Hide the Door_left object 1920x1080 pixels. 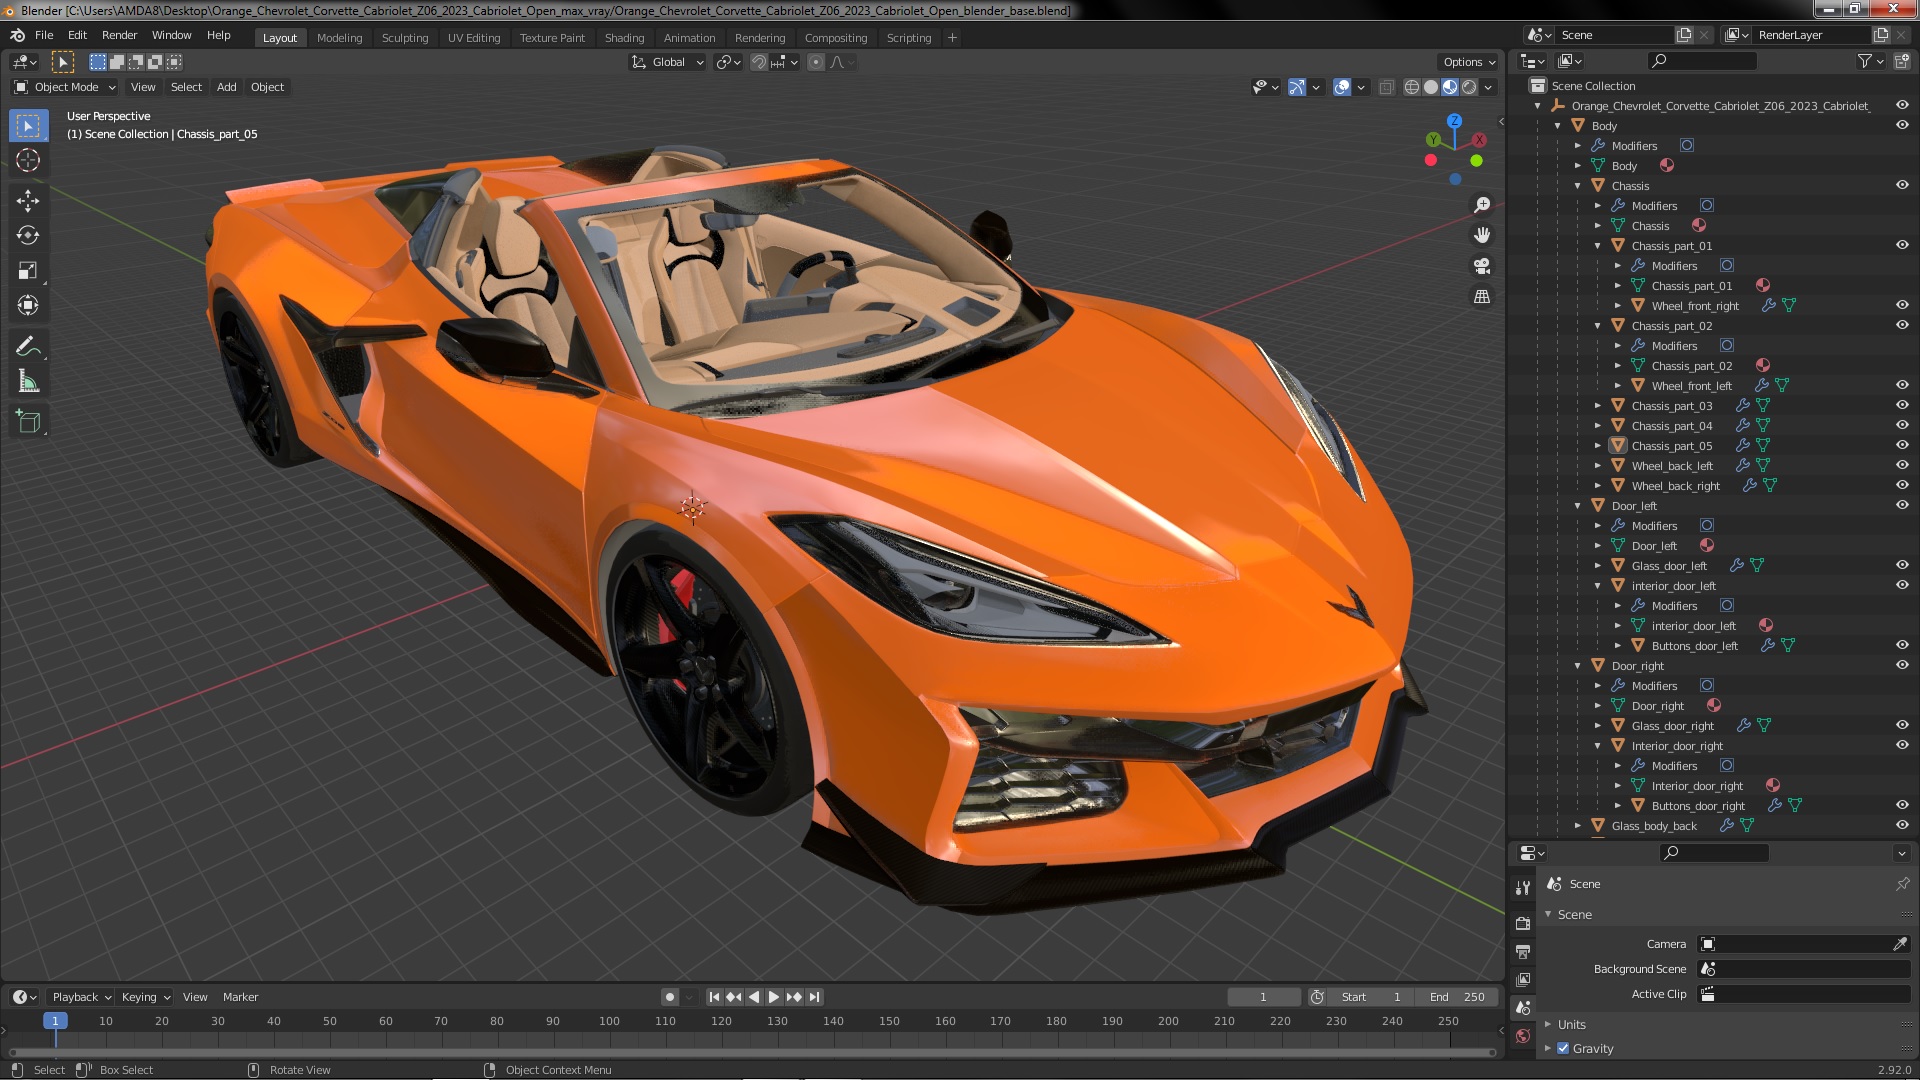click(1902, 505)
